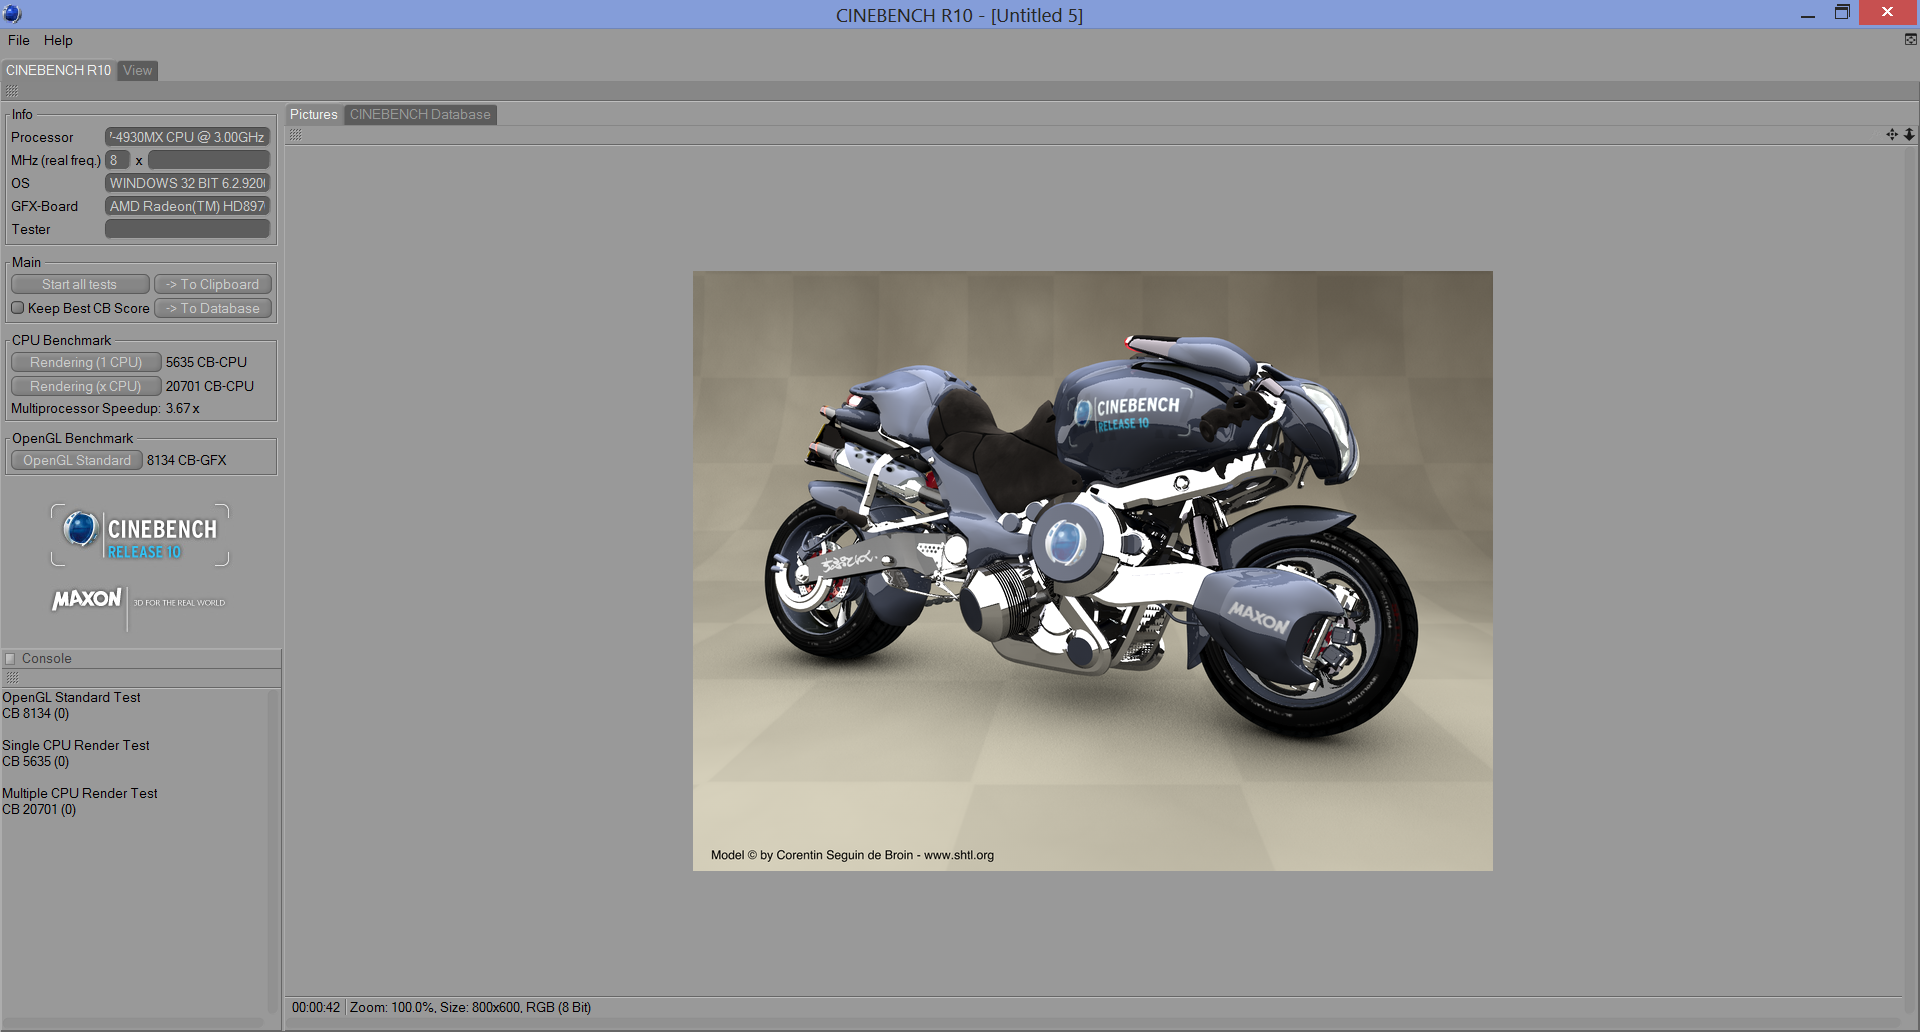Click 'Single CPU Render Test' console line

pos(76,745)
